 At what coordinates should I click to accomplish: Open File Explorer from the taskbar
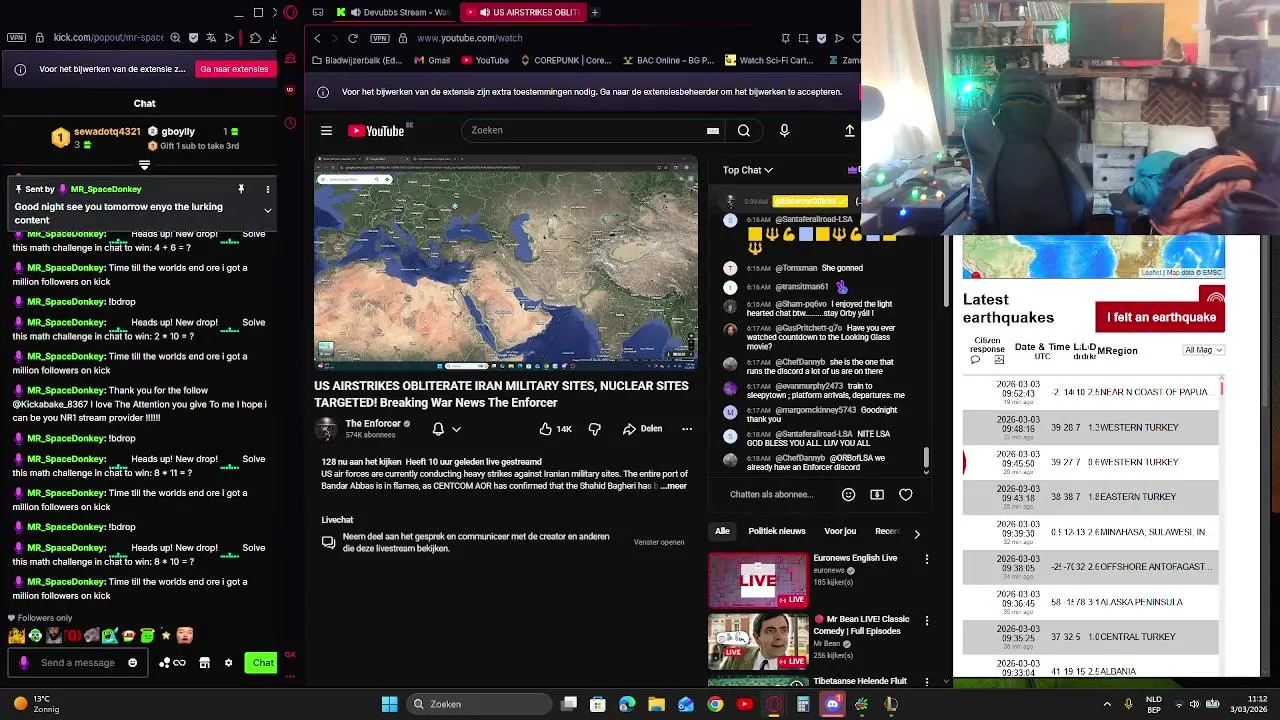click(657, 704)
